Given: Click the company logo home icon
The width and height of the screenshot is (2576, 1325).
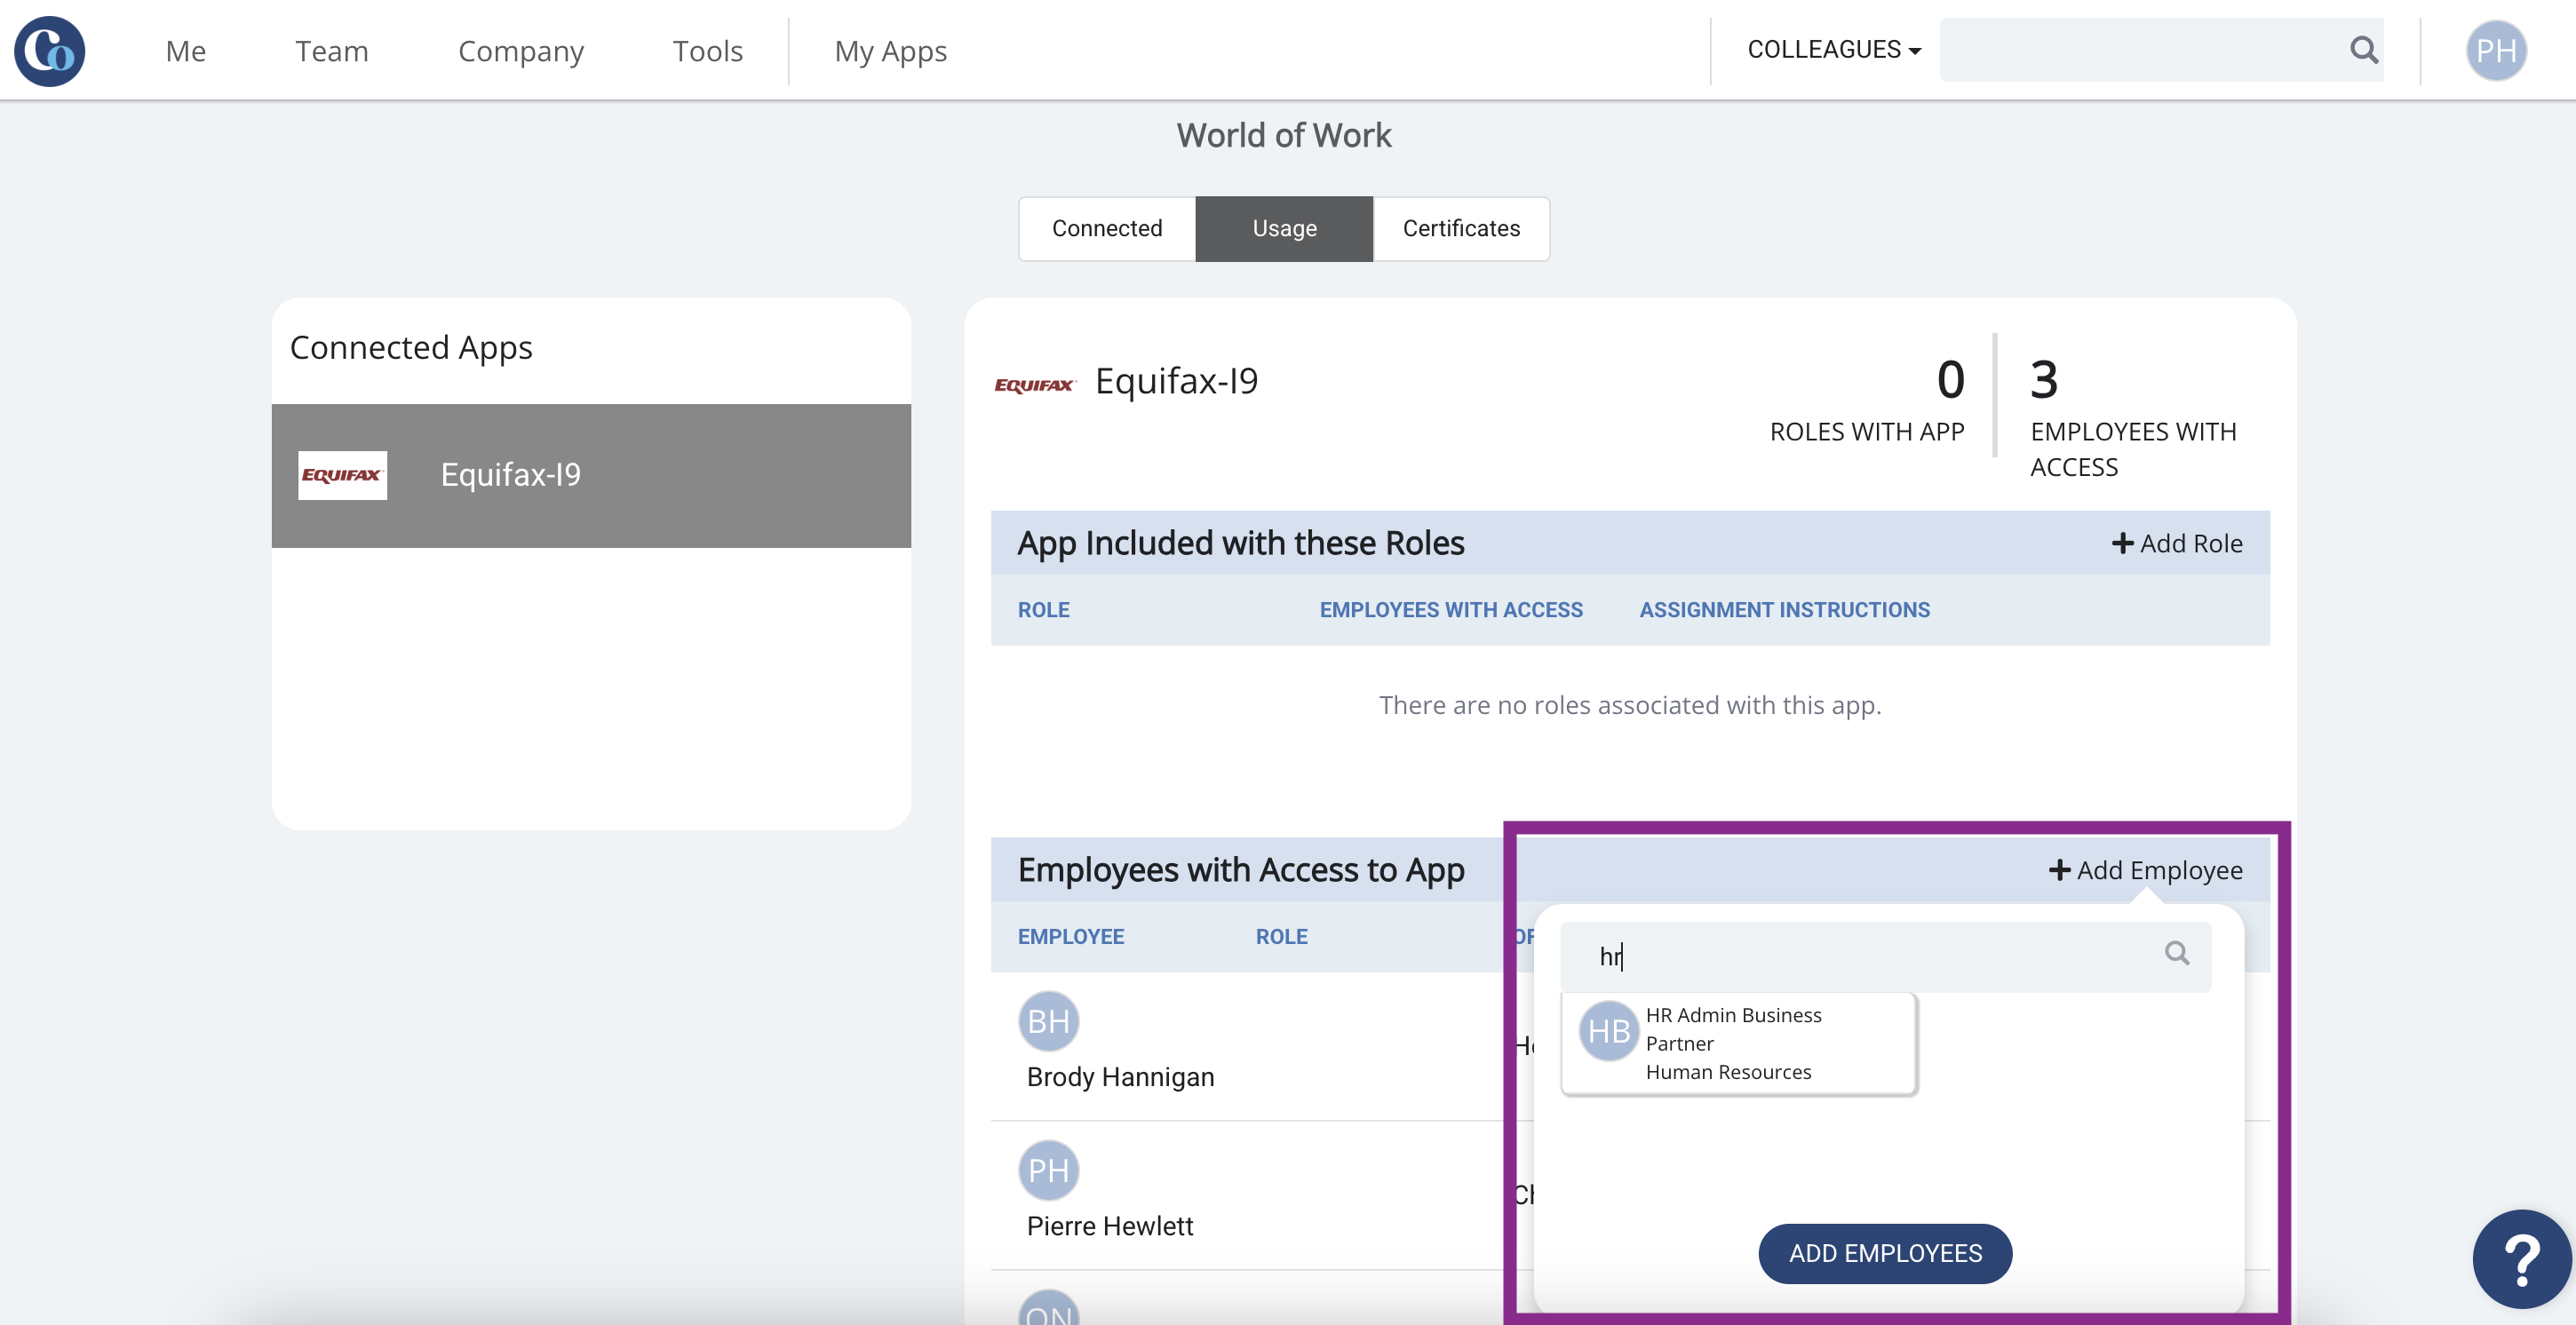Looking at the screenshot, I should point(49,51).
